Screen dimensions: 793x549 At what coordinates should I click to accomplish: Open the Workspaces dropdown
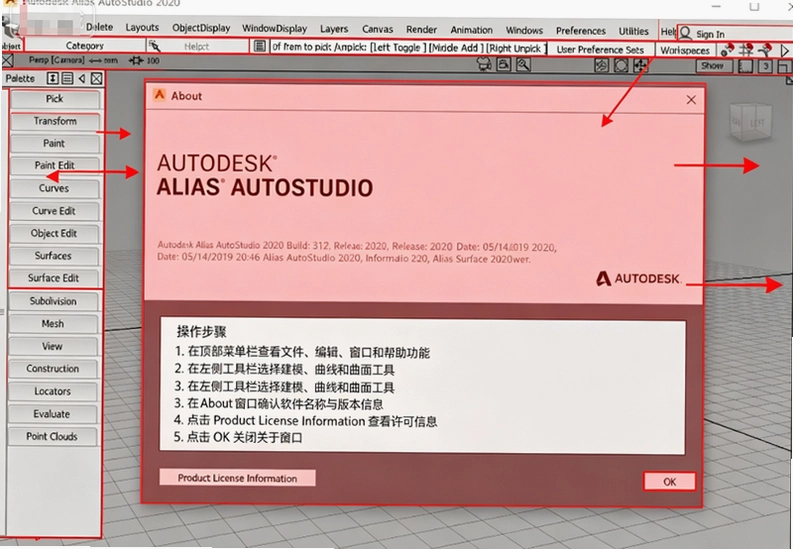click(685, 50)
